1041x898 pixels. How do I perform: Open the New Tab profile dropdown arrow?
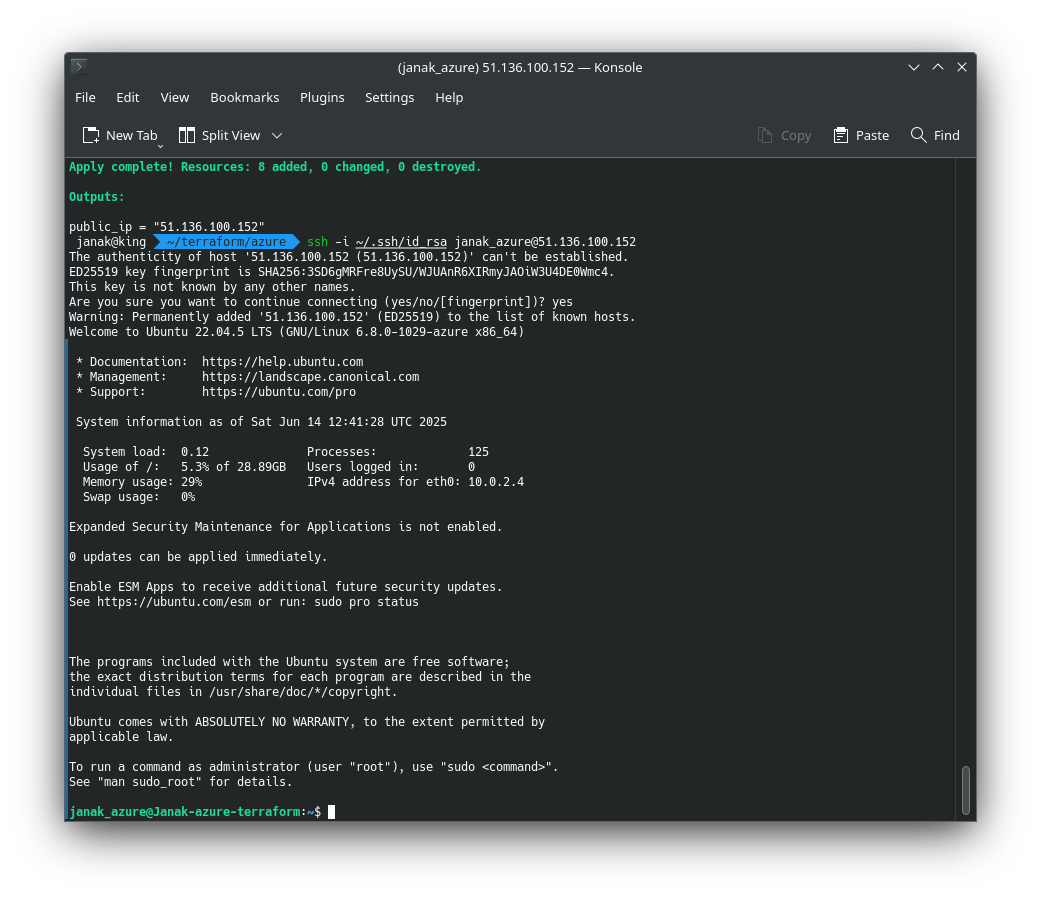click(x=160, y=145)
